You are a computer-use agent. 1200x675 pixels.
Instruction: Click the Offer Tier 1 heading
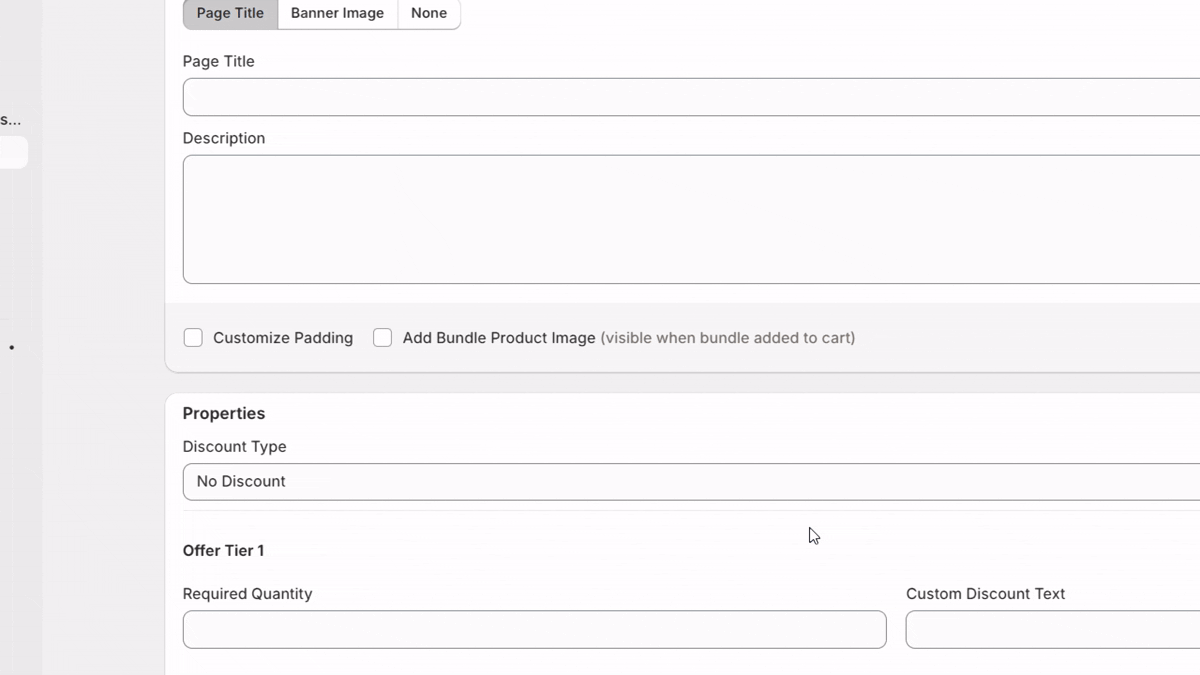tap(223, 551)
